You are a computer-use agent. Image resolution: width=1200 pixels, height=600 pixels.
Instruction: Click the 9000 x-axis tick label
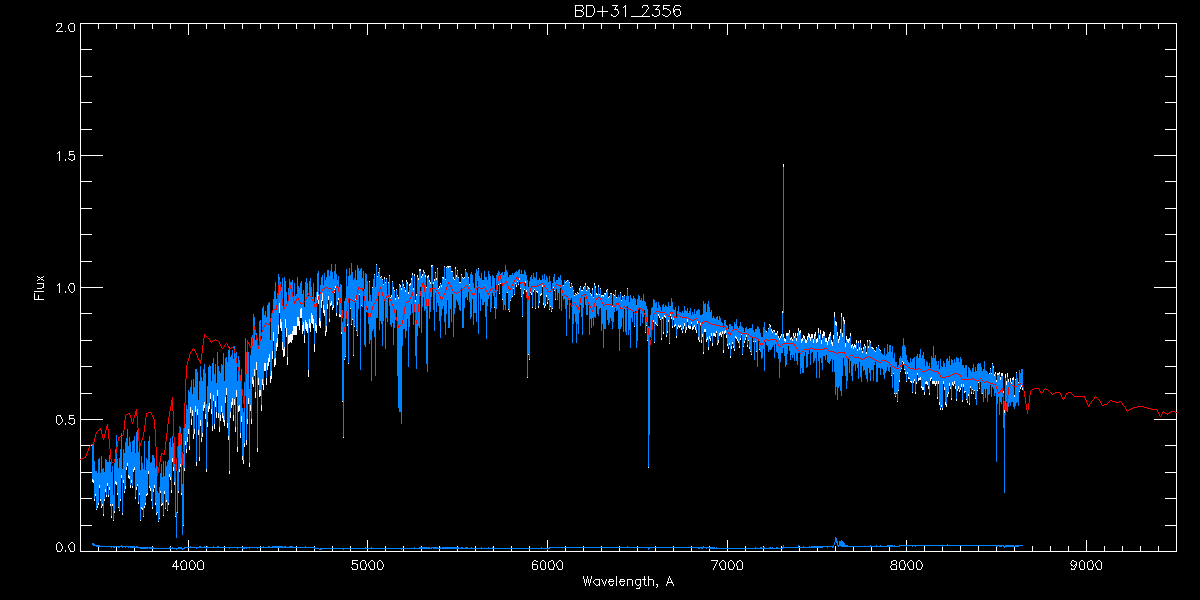1086,564
